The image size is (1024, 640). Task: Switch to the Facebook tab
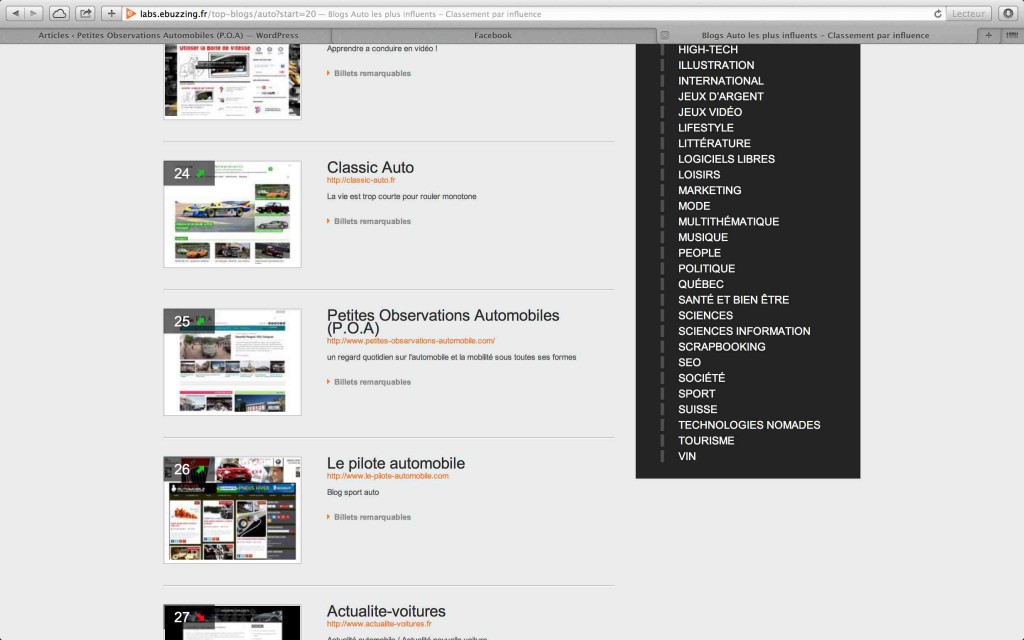pos(492,35)
